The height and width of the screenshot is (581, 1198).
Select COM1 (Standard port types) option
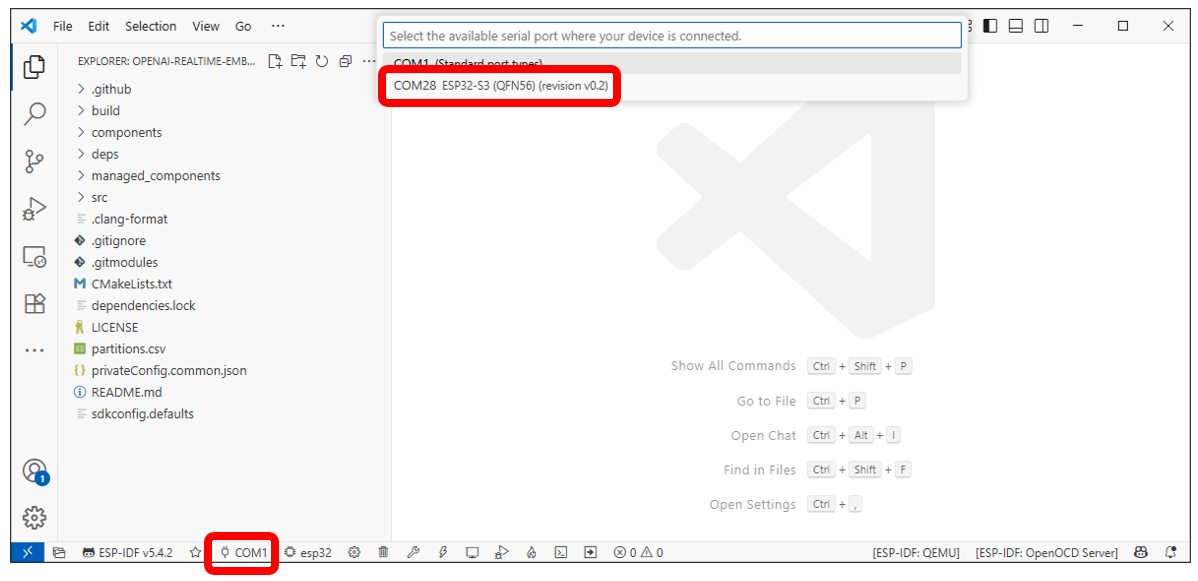(x=672, y=63)
